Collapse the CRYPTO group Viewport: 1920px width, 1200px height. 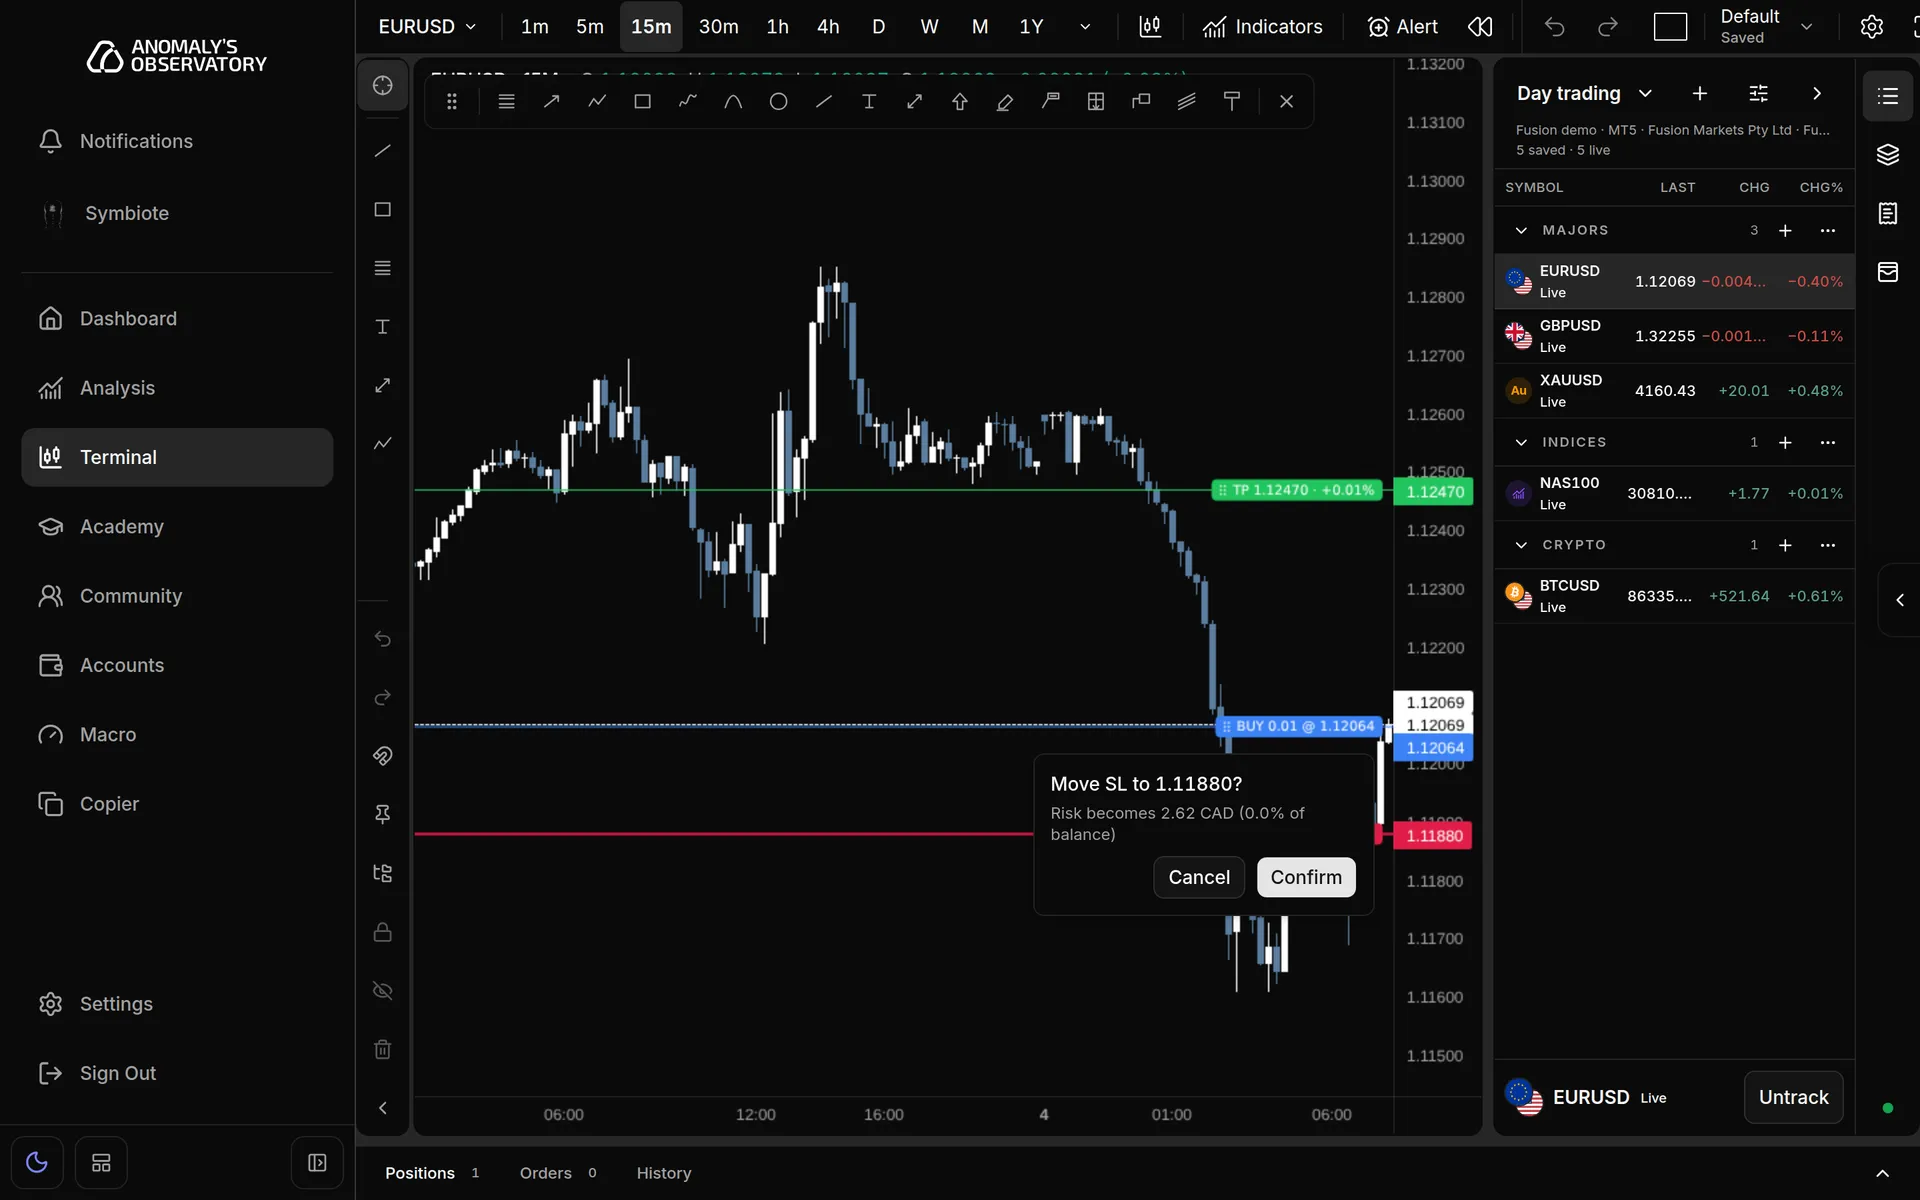tap(1521, 545)
